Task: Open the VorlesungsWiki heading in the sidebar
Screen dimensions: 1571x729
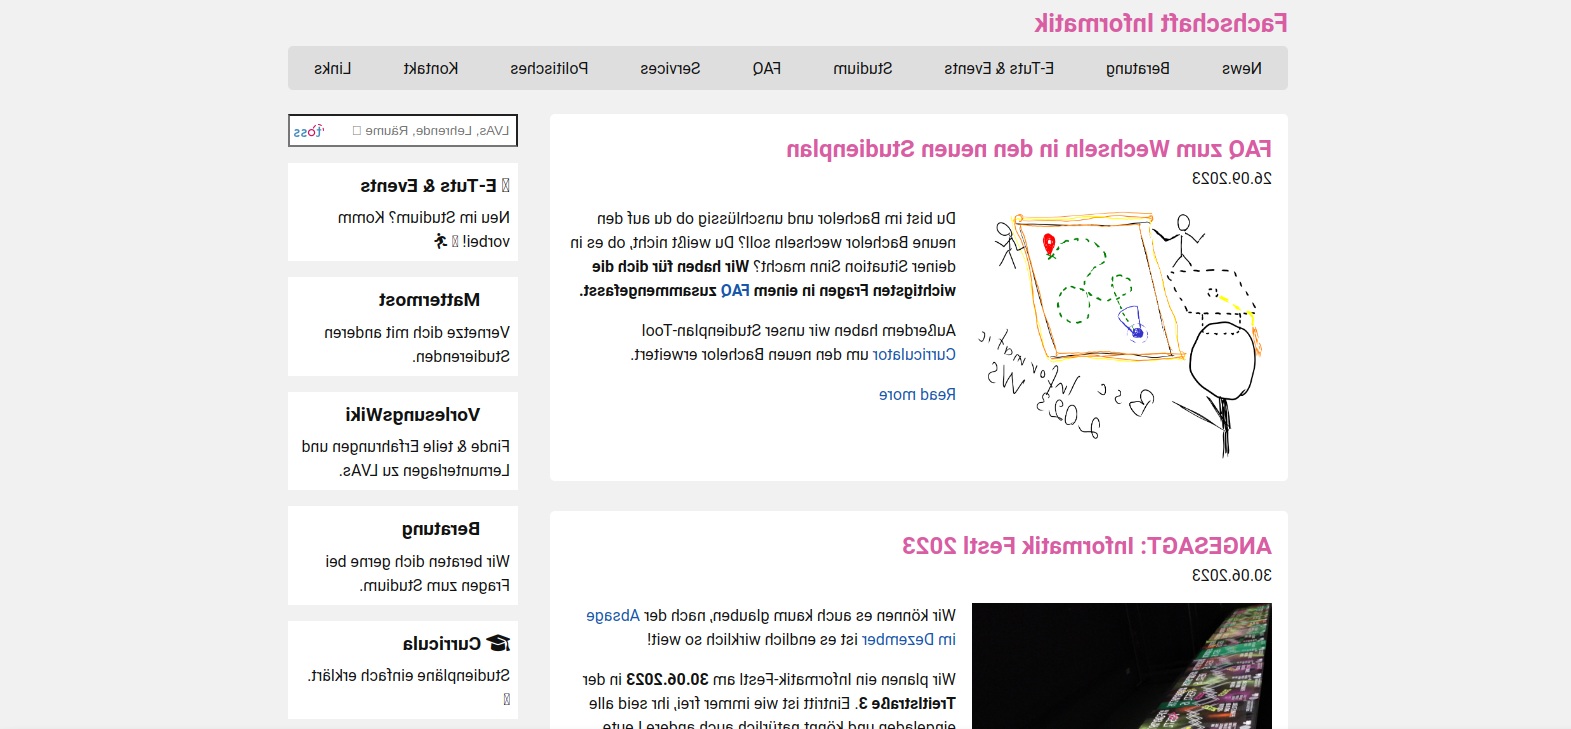Action: click(412, 414)
